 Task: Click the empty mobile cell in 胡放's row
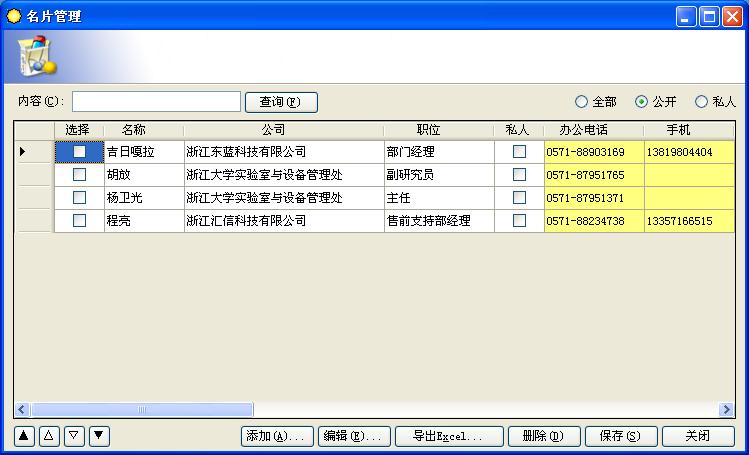[x=689, y=175]
